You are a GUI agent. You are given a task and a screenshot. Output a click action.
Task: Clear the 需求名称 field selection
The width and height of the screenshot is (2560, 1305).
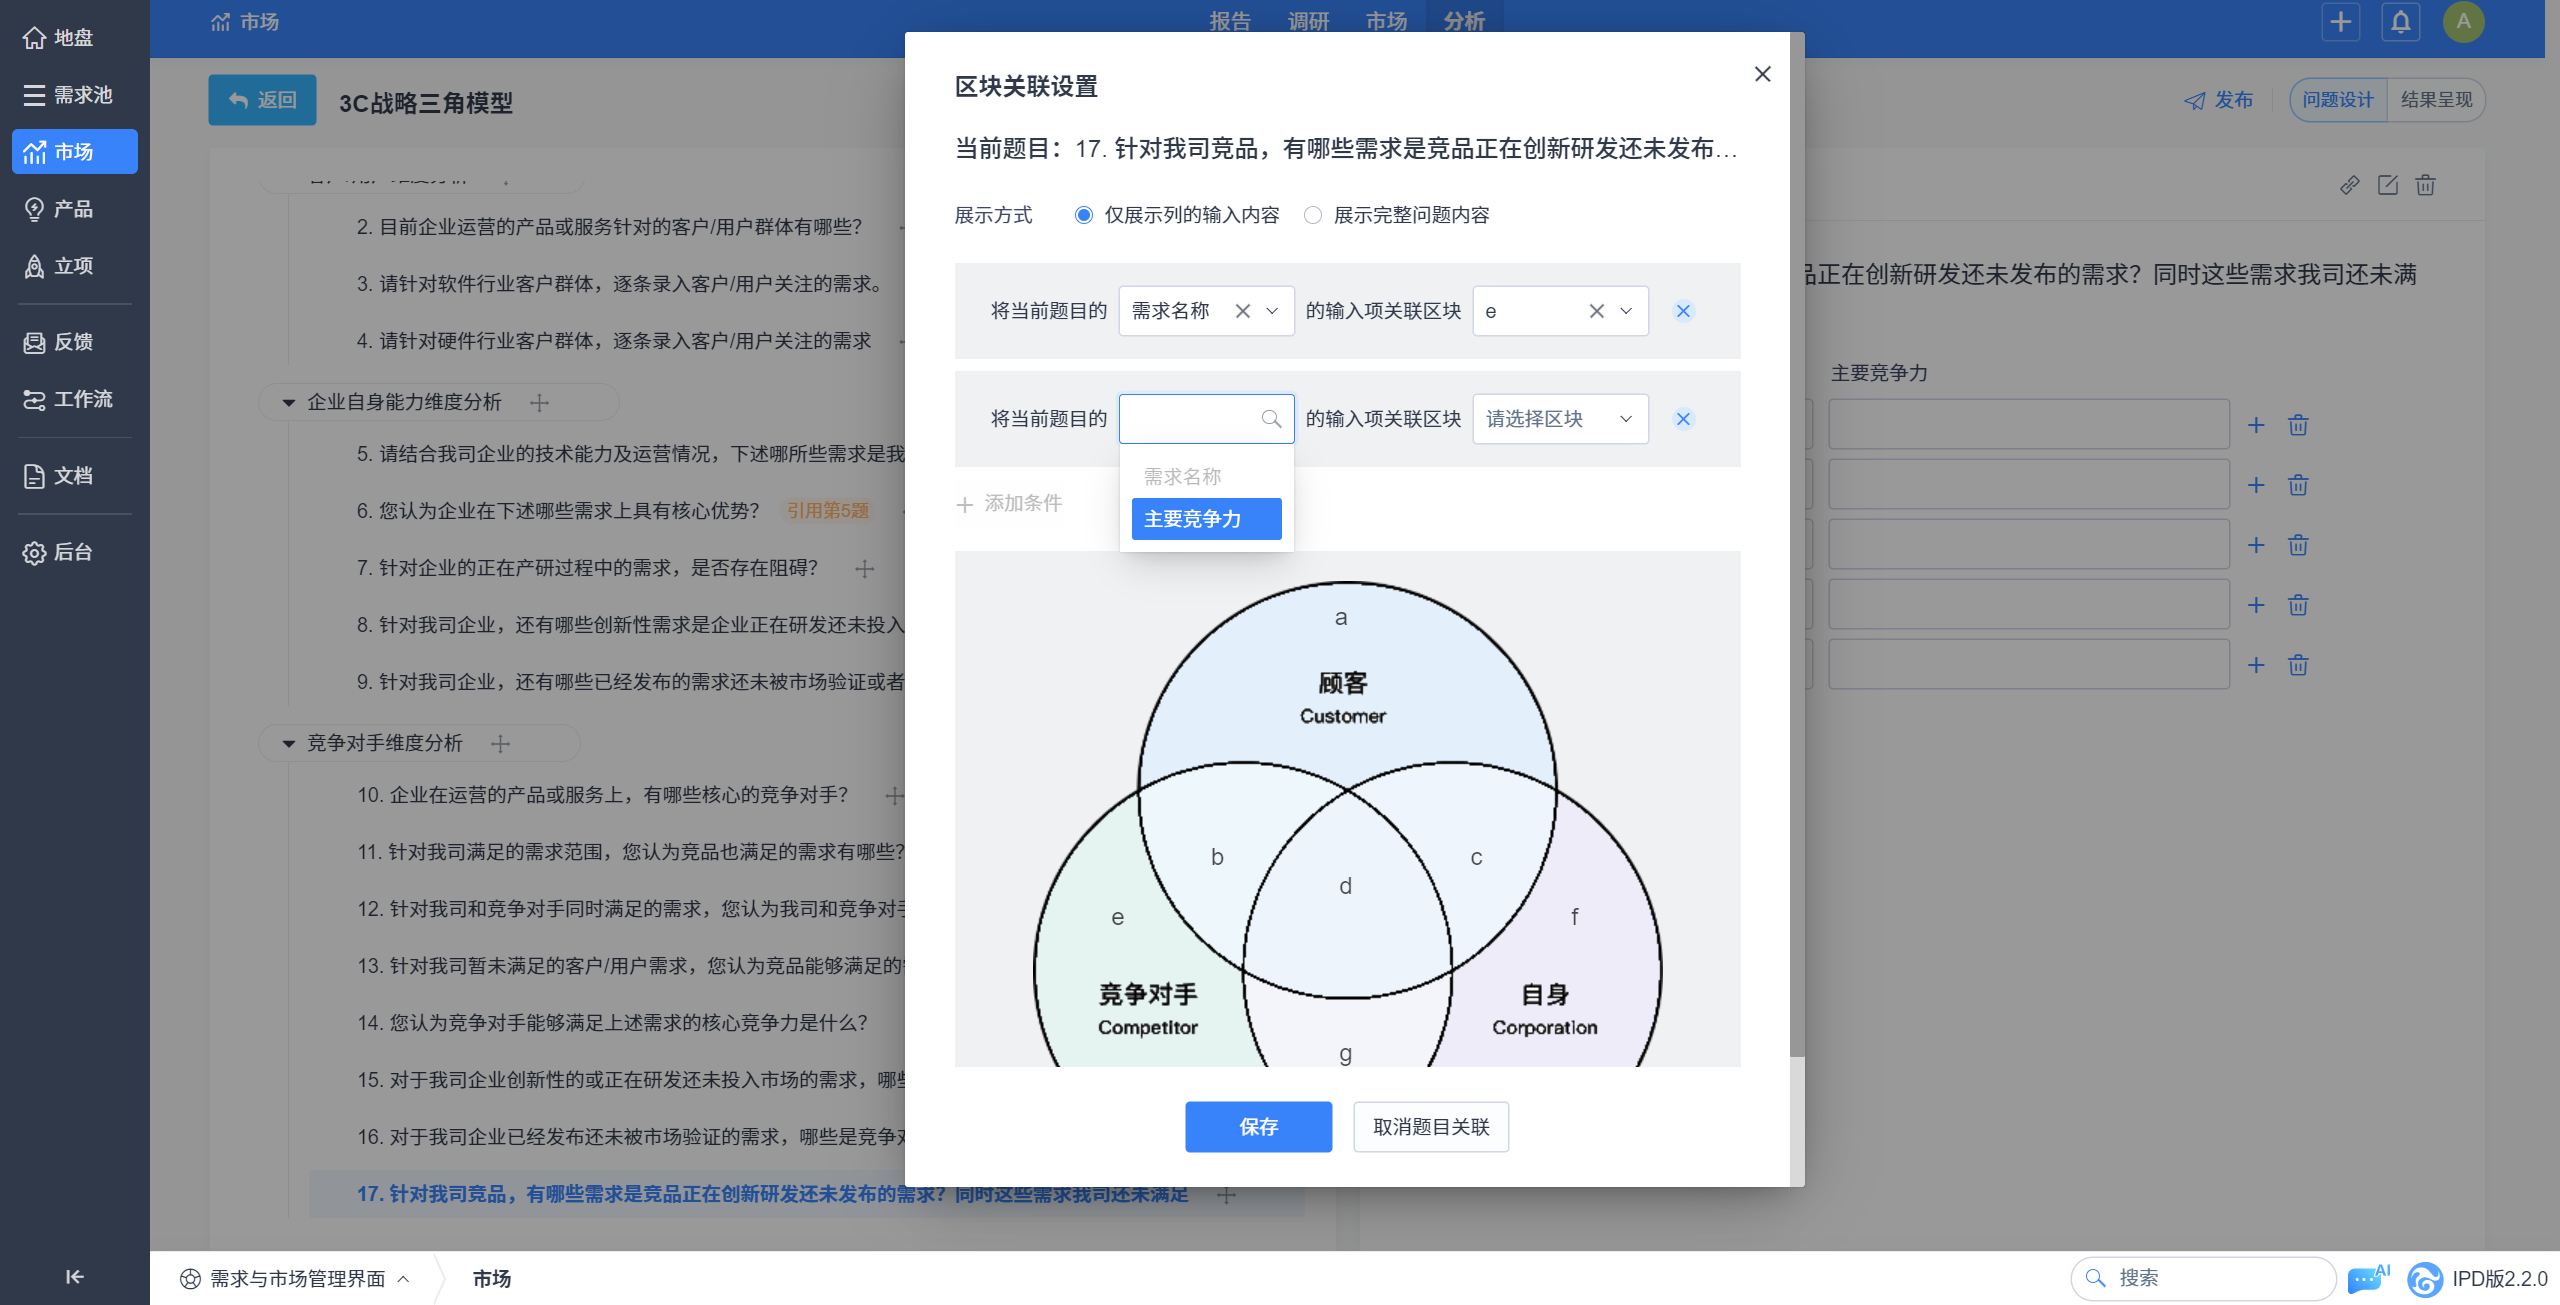(1242, 311)
